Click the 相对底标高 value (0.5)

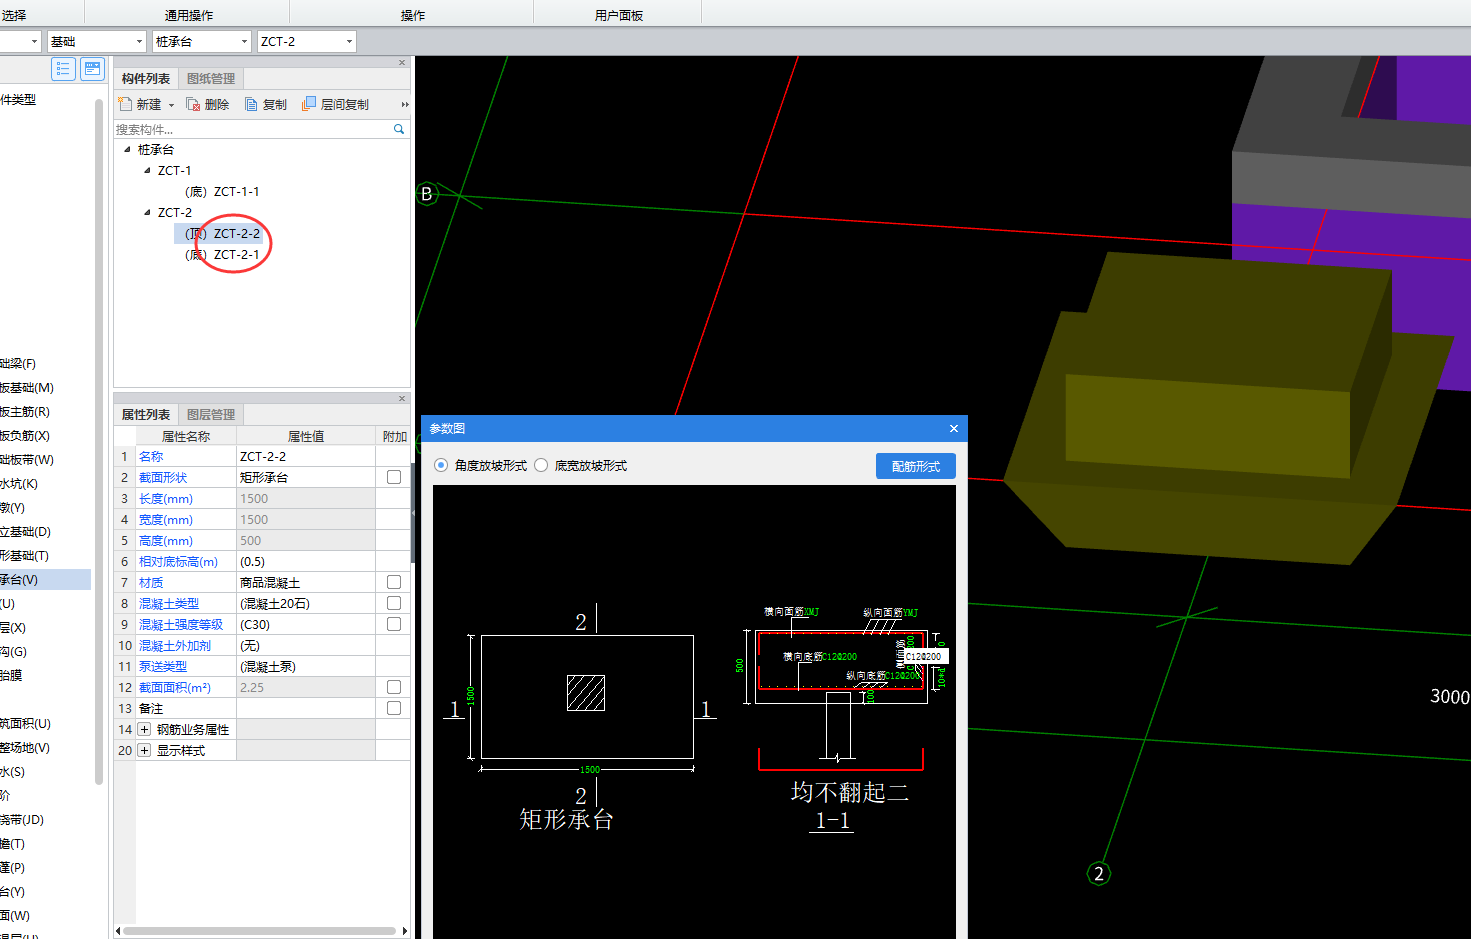[305, 561]
